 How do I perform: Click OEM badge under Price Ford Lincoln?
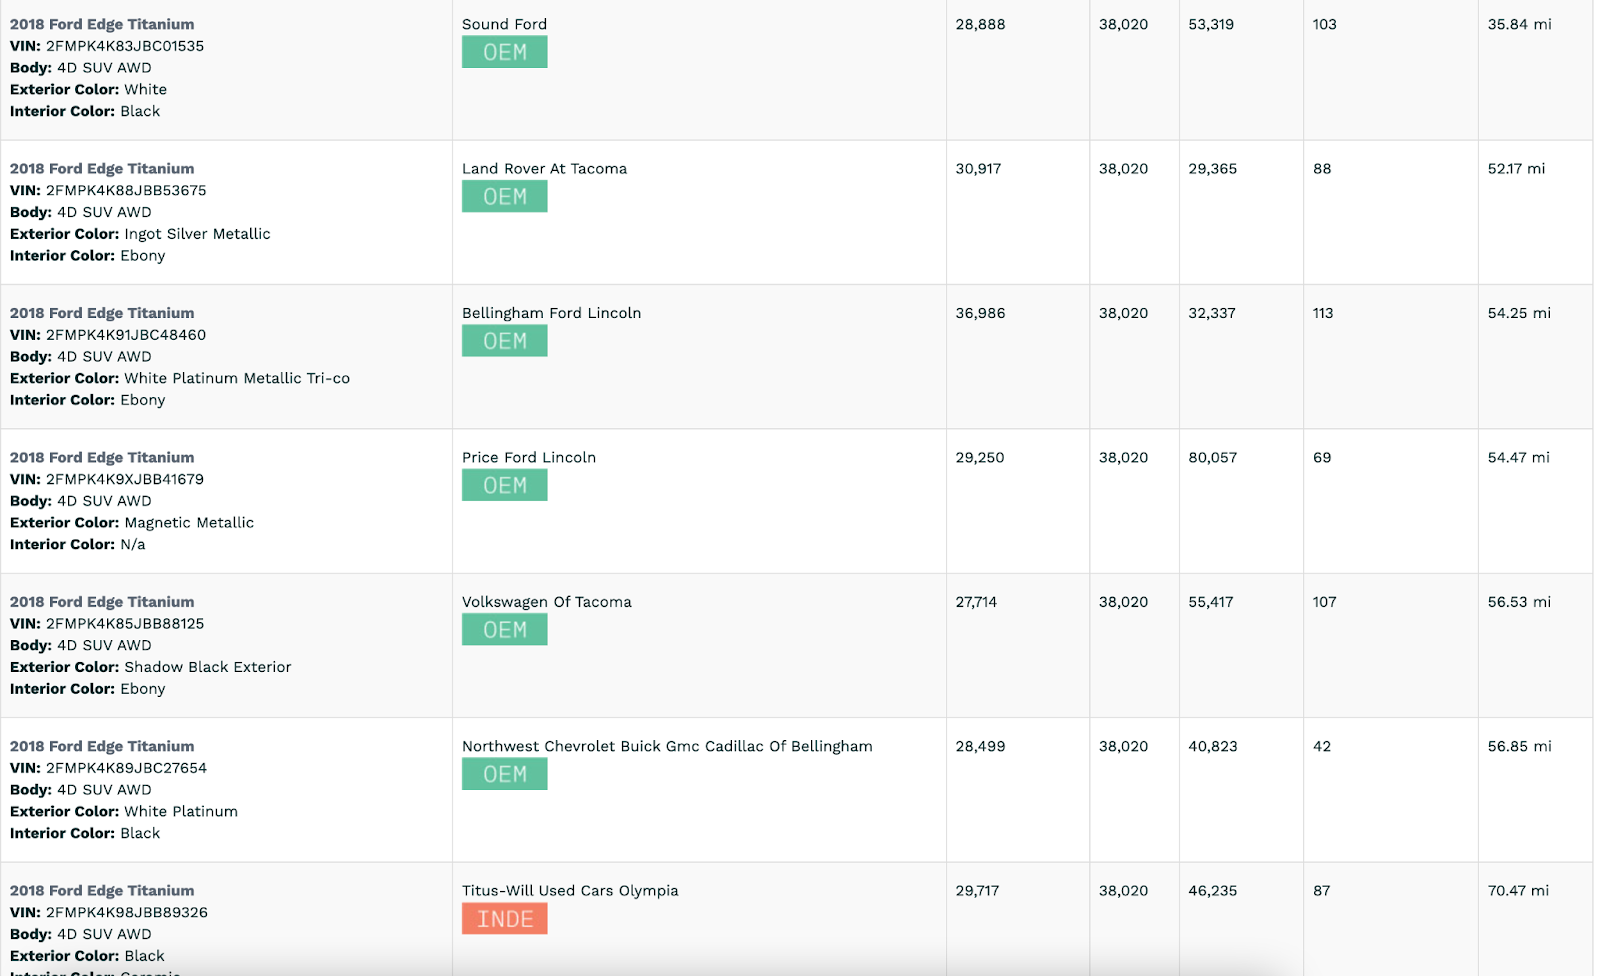[x=504, y=485]
